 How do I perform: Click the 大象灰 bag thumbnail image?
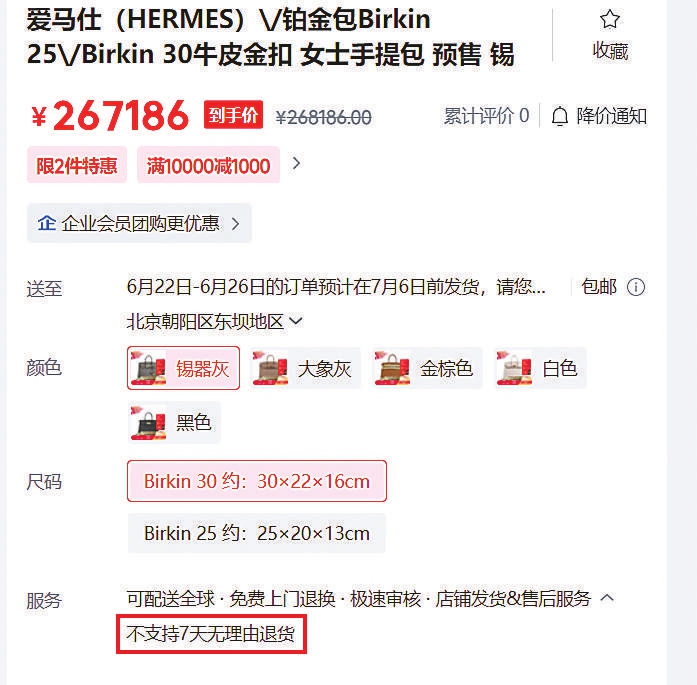click(270, 368)
